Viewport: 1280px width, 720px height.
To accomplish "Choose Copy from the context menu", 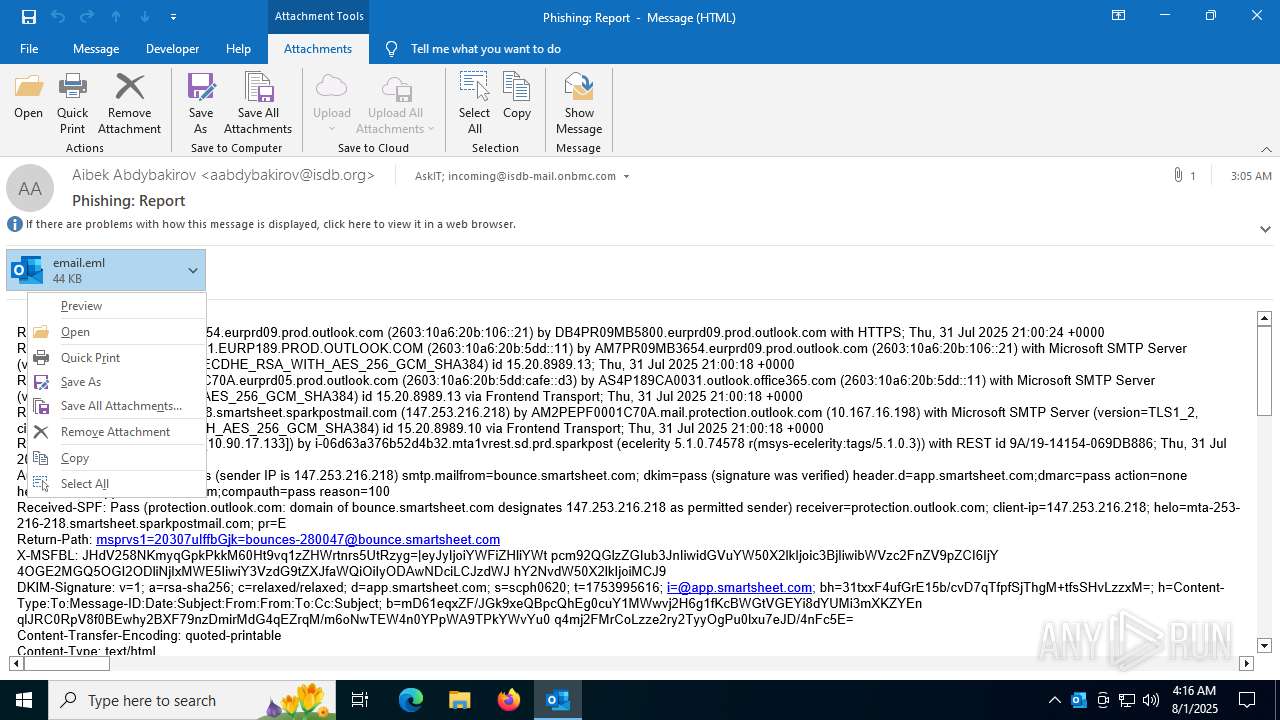I will coord(117,458).
